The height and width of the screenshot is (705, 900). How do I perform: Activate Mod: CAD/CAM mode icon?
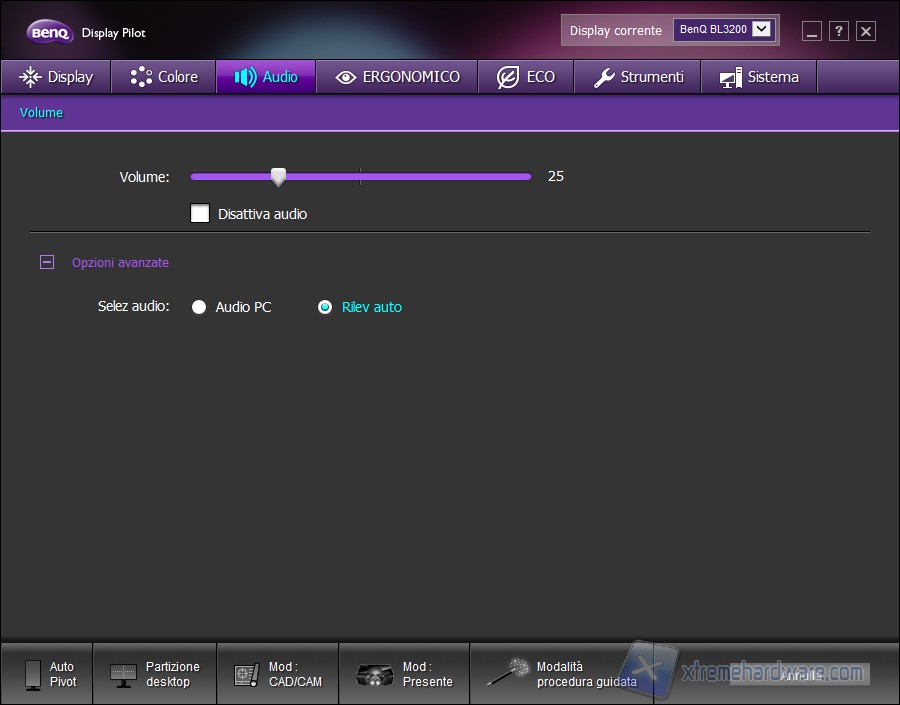click(x=246, y=675)
